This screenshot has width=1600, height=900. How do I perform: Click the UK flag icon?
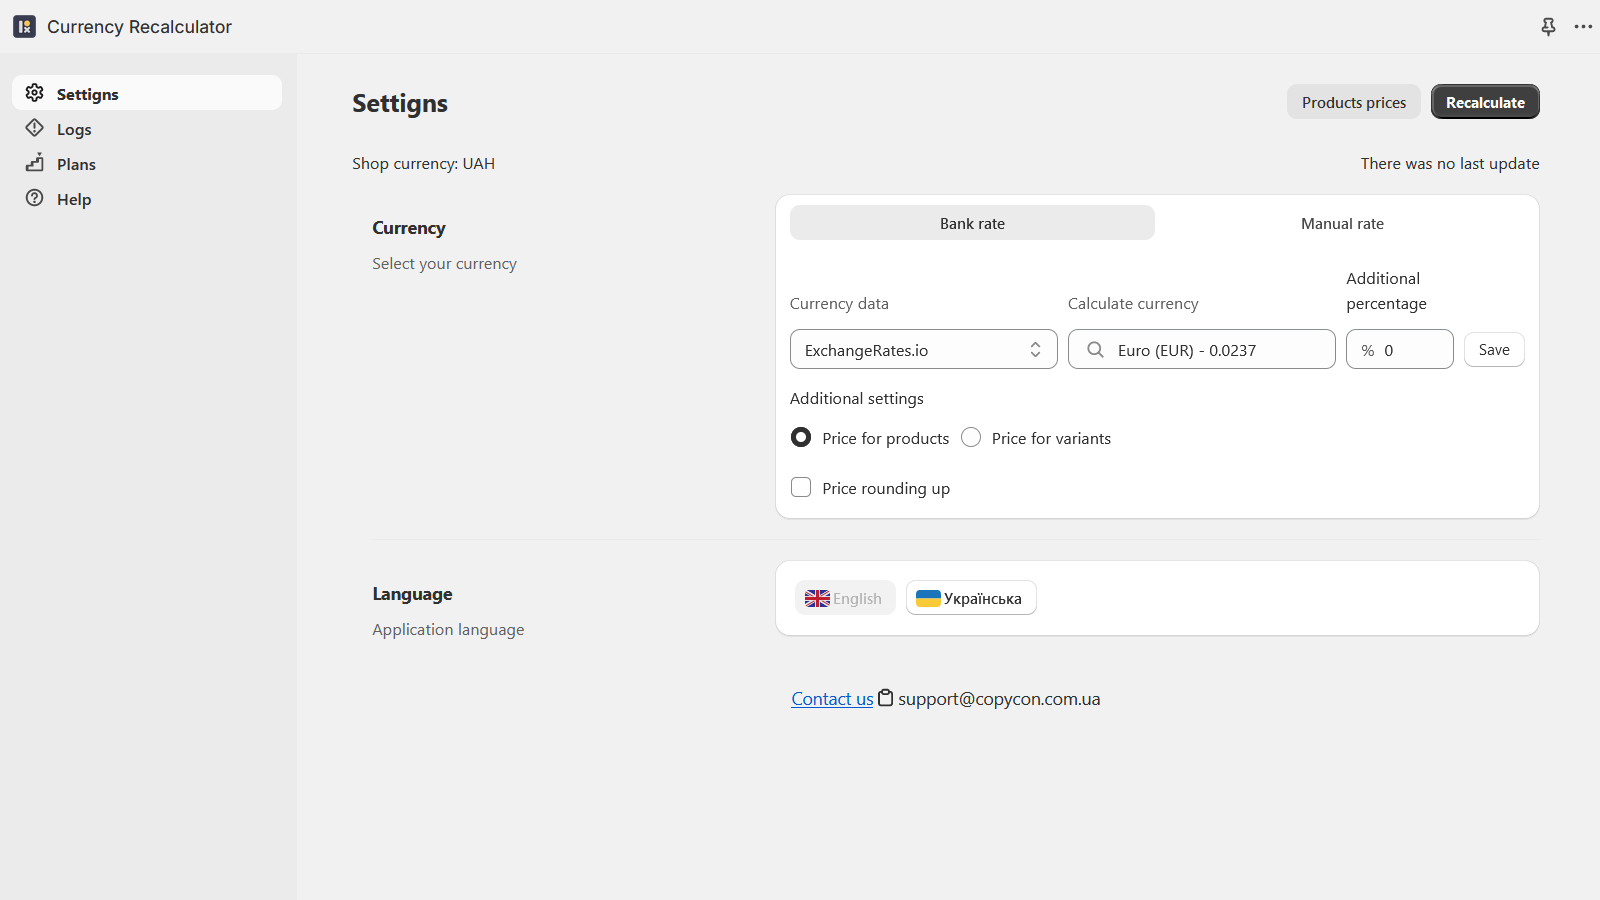(x=817, y=598)
